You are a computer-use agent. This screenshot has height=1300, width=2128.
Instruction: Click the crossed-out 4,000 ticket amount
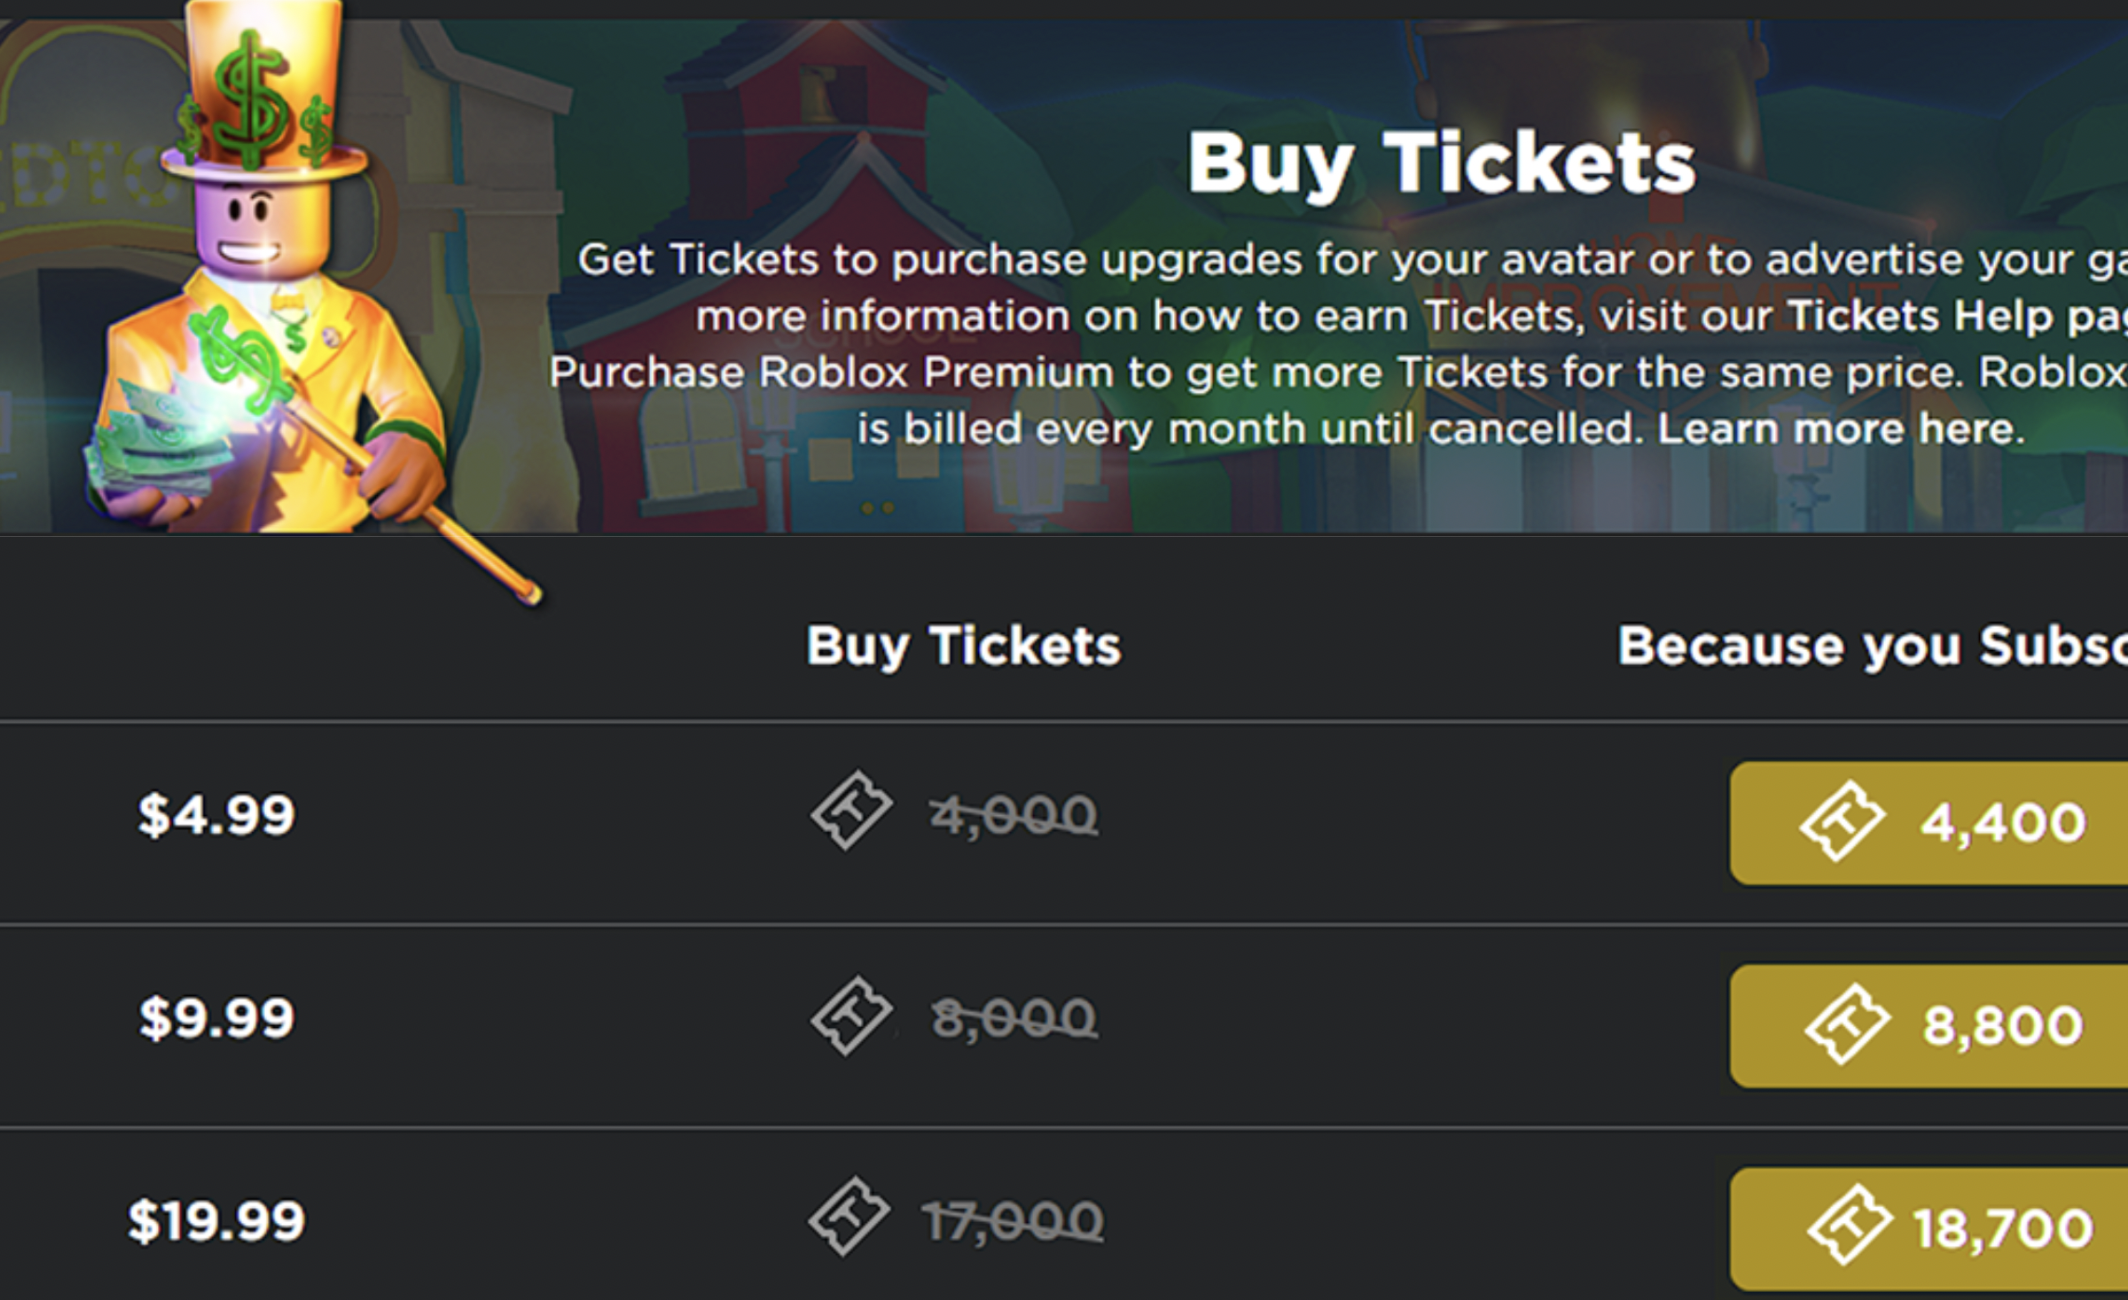pyautogui.click(x=1014, y=815)
